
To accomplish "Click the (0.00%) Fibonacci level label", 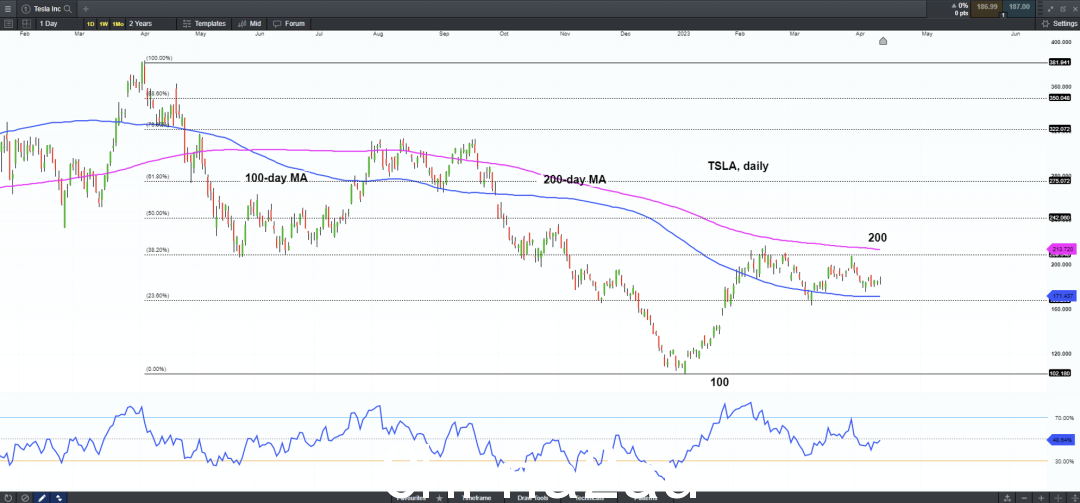I will [x=156, y=369].
